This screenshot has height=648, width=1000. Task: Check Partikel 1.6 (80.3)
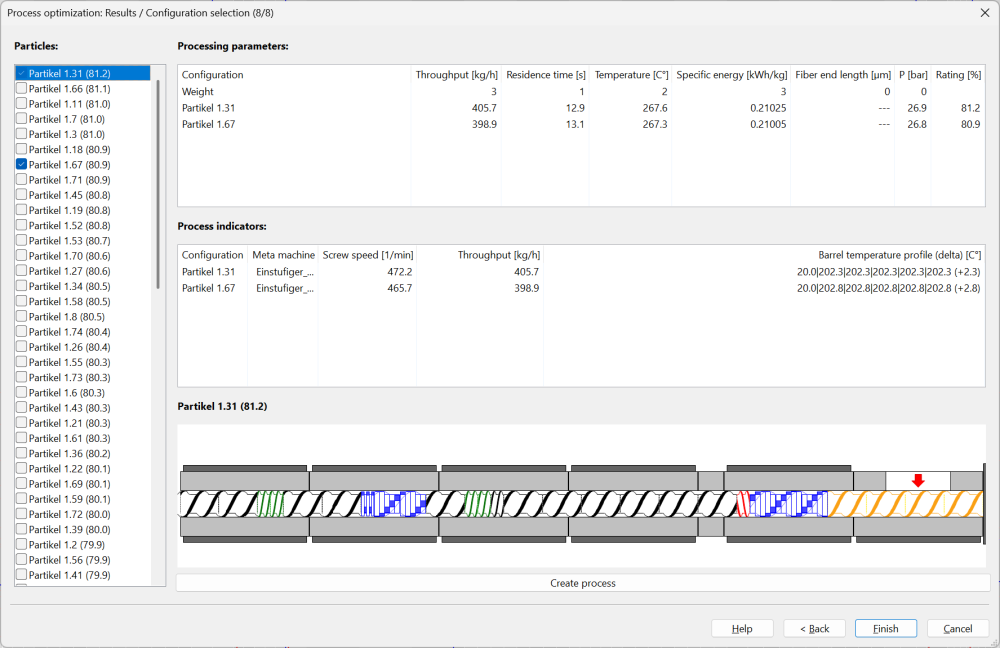(x=22, y=392)
